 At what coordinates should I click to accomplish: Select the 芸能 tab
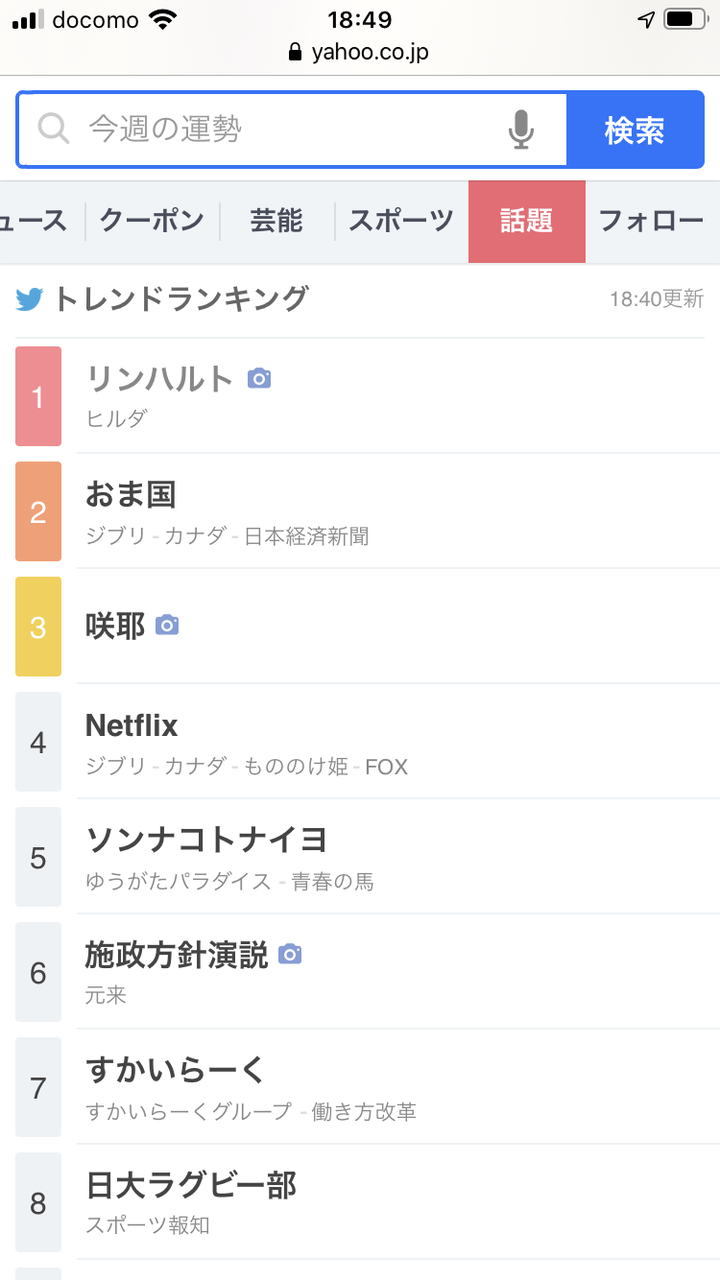click(276, 221)
